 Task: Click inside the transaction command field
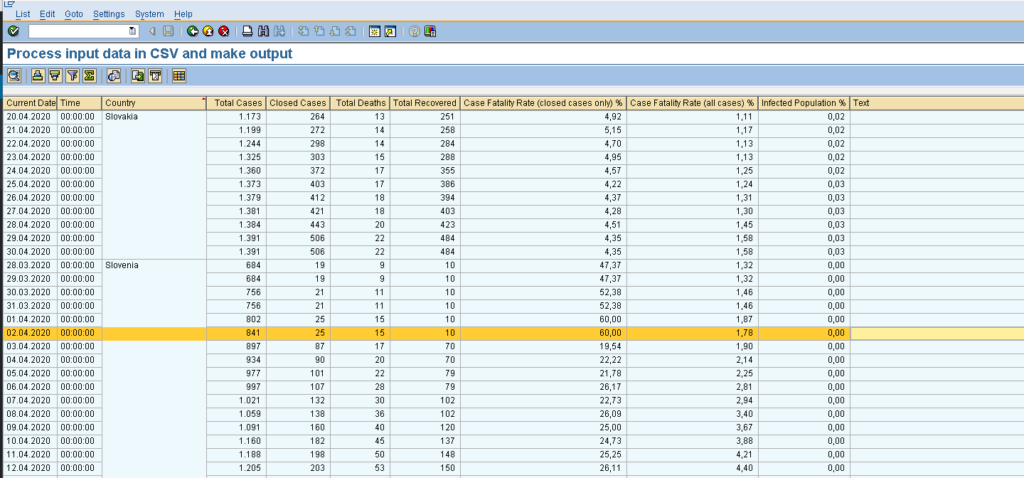(78, 31)
